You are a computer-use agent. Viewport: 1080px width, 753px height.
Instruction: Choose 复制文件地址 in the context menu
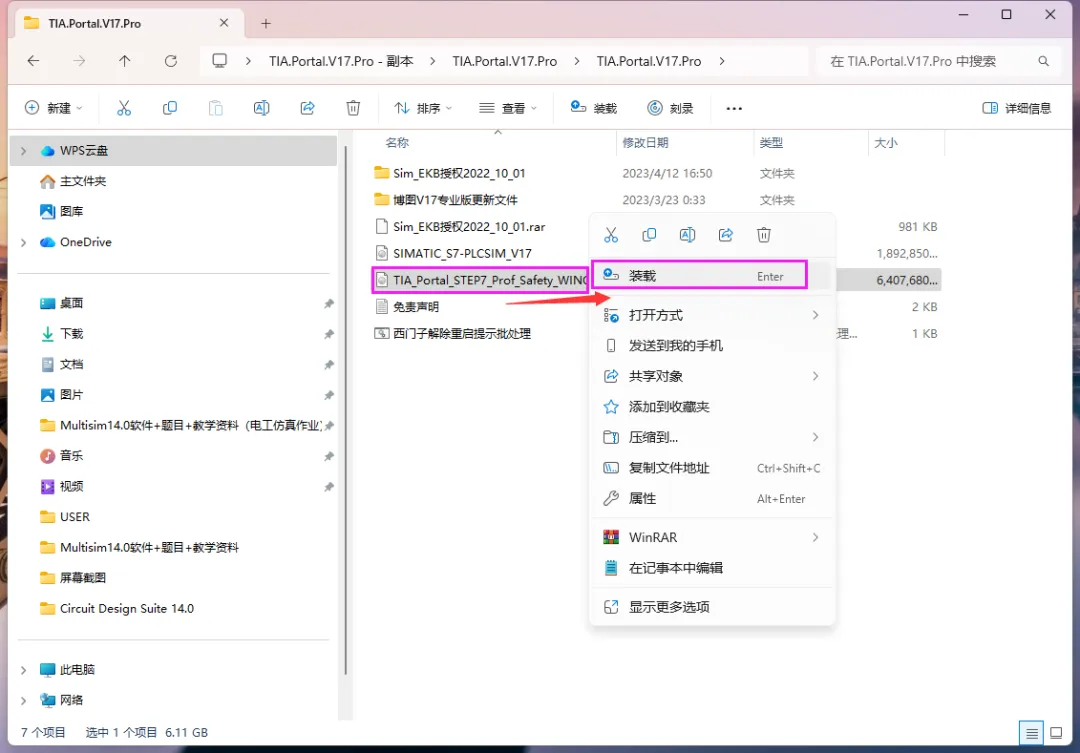(x=713, y=468)
